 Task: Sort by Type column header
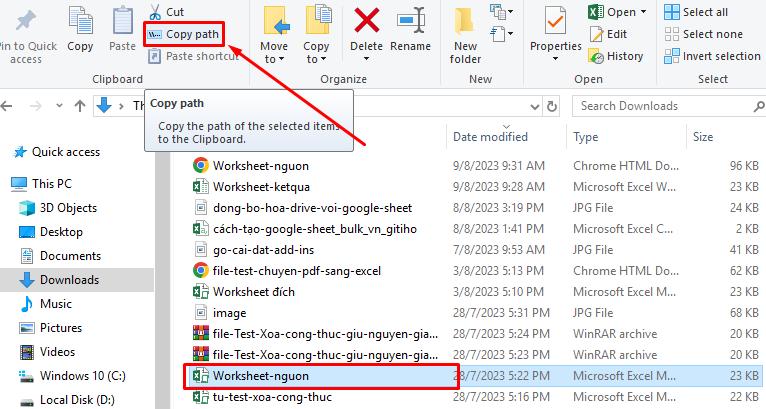[x=626, y=137]
